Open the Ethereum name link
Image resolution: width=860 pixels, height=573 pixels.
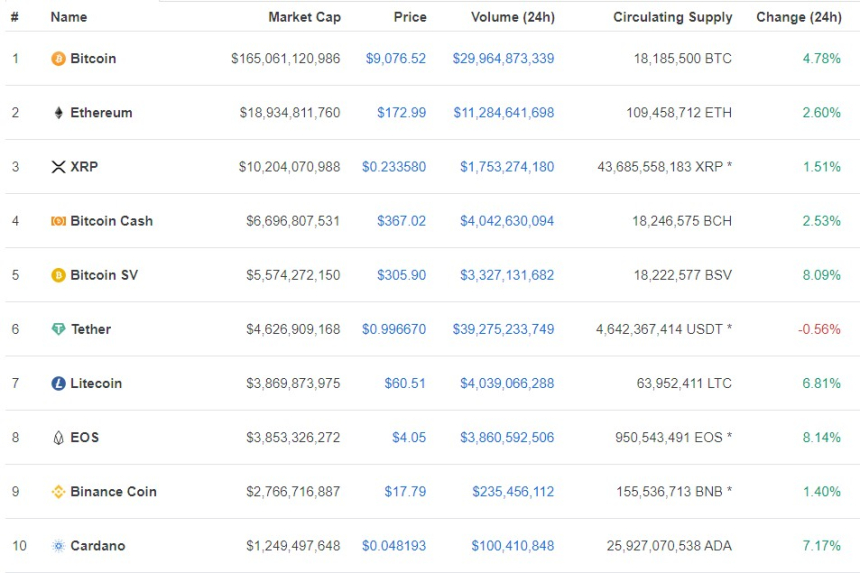point(101,113)
